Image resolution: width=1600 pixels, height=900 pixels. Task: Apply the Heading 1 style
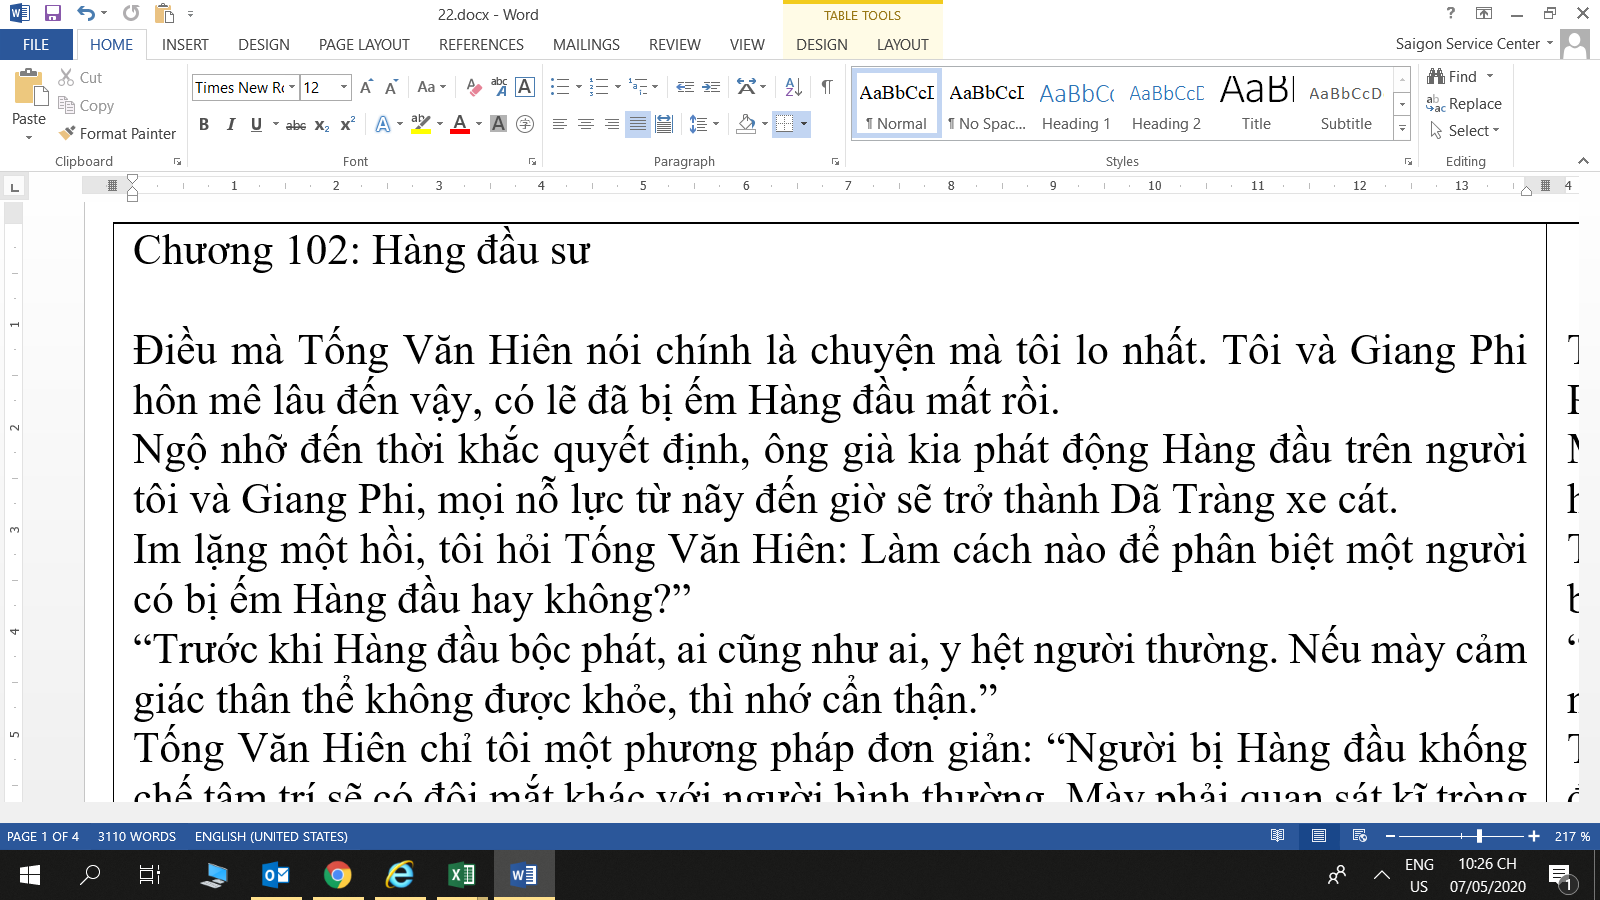pyautogui.click(x=1076, y=105)
